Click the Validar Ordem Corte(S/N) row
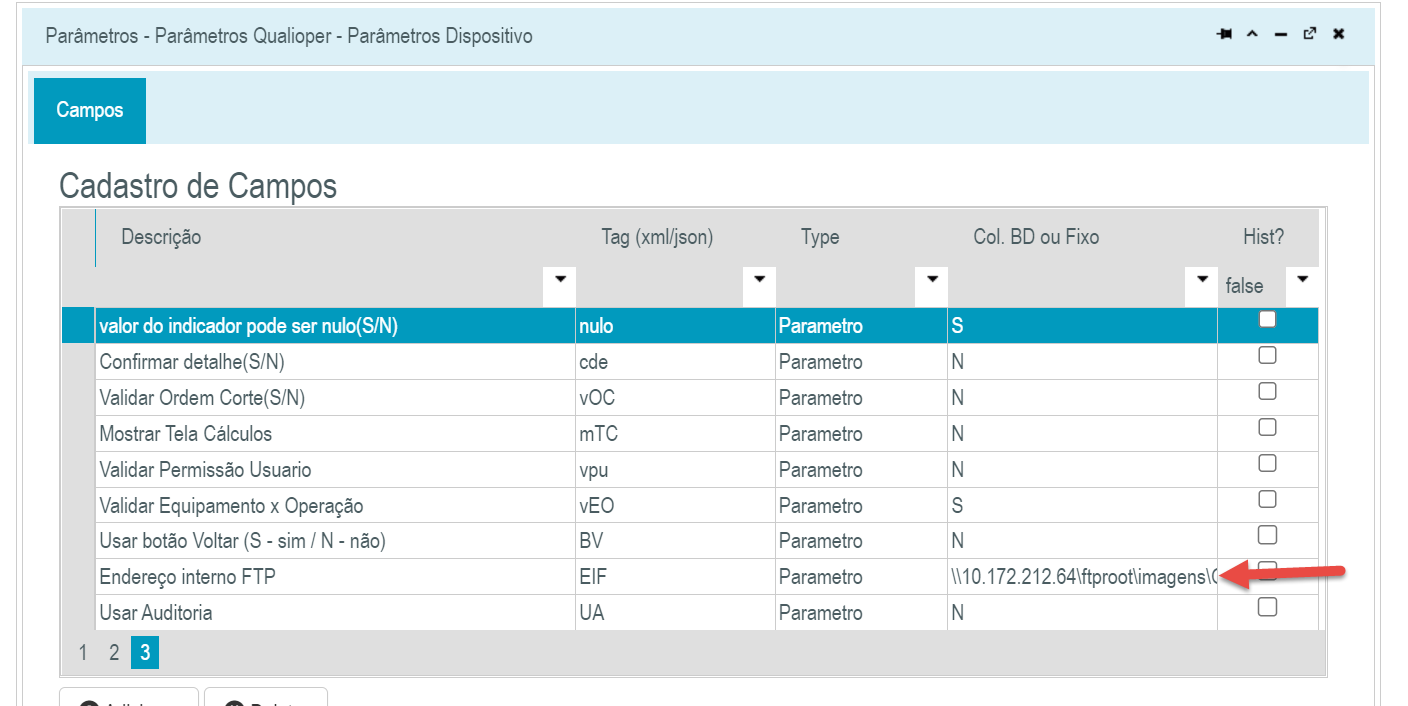Viewport: 1408px width, 706px height. click(202, 398)
